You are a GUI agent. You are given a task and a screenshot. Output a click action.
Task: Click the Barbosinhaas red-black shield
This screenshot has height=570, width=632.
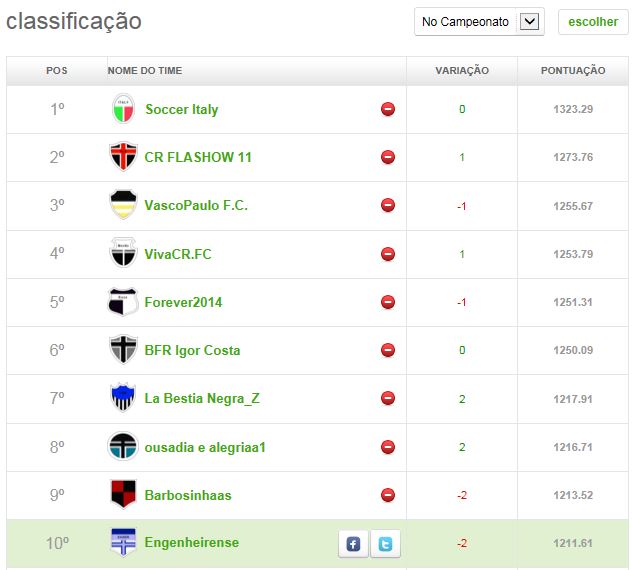[122, 494]
